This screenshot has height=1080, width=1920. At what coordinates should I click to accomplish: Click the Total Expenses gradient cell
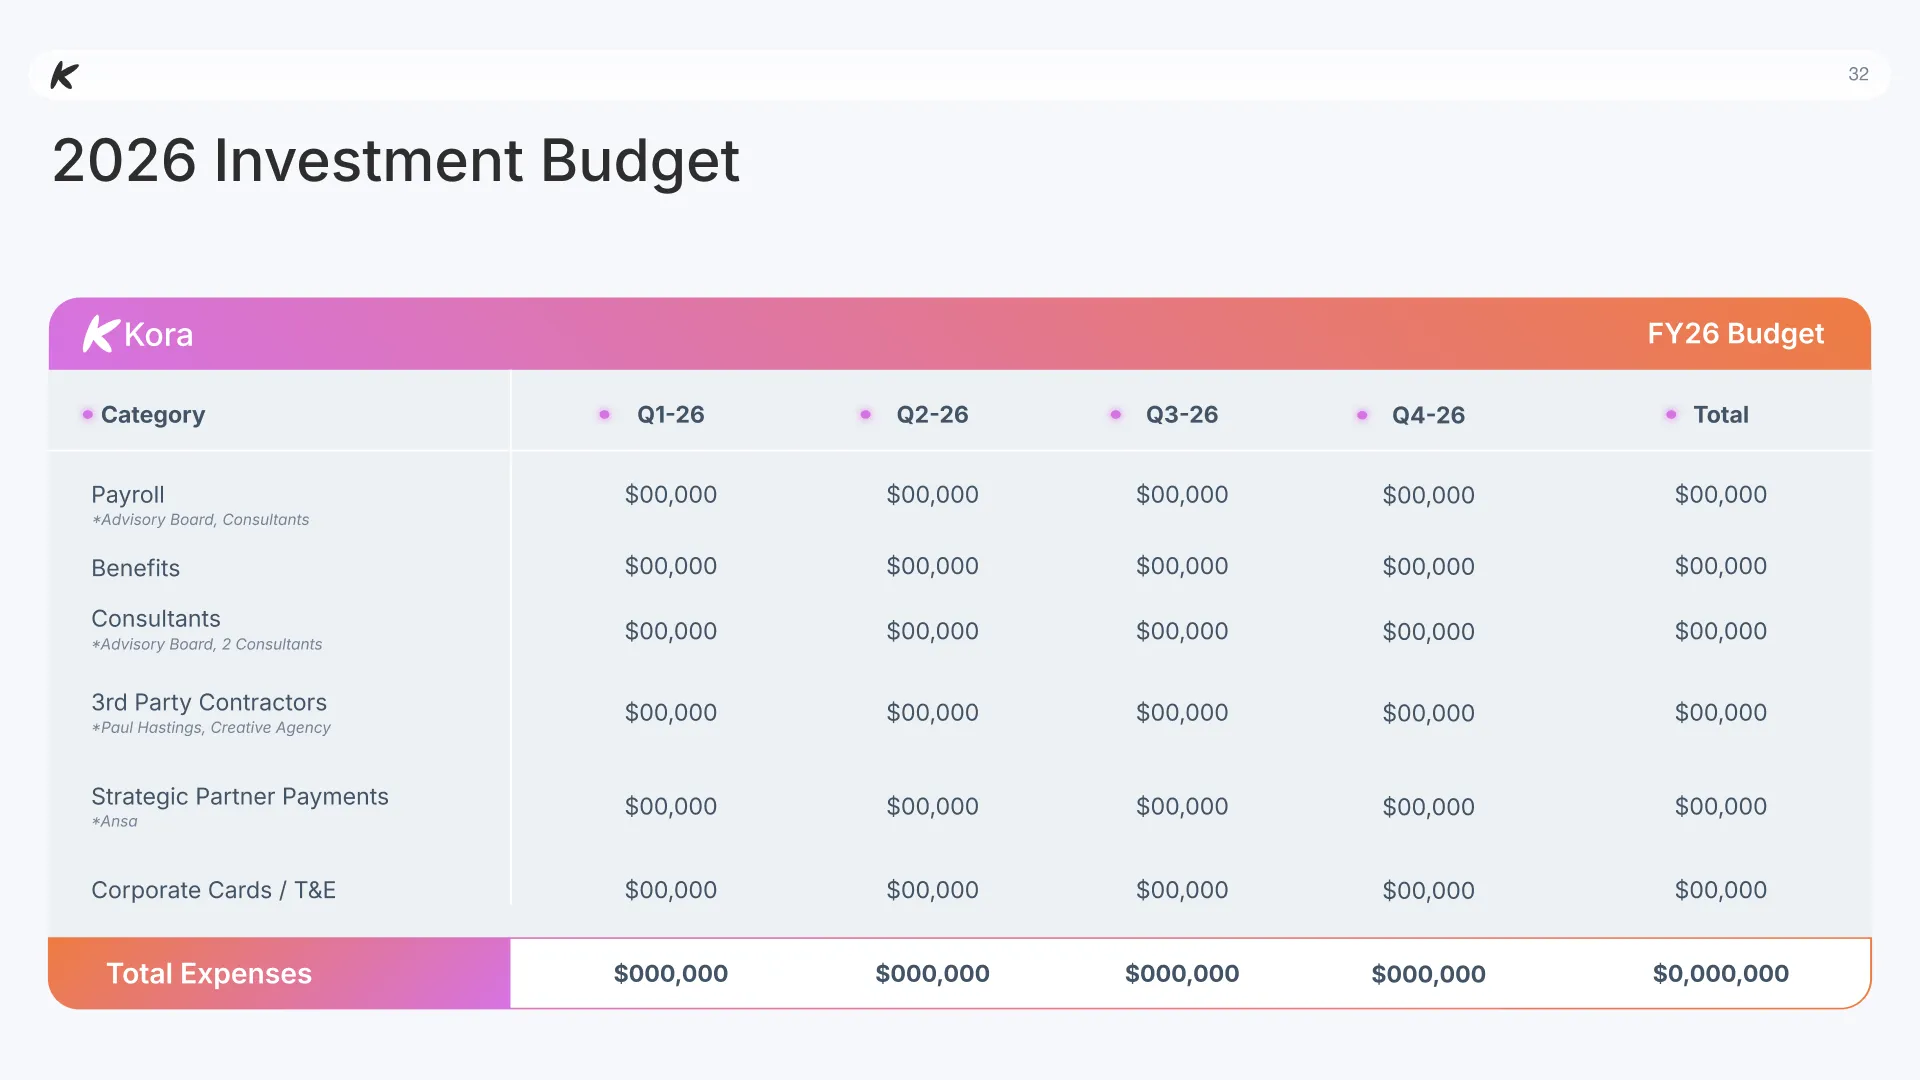coord(279,973)
